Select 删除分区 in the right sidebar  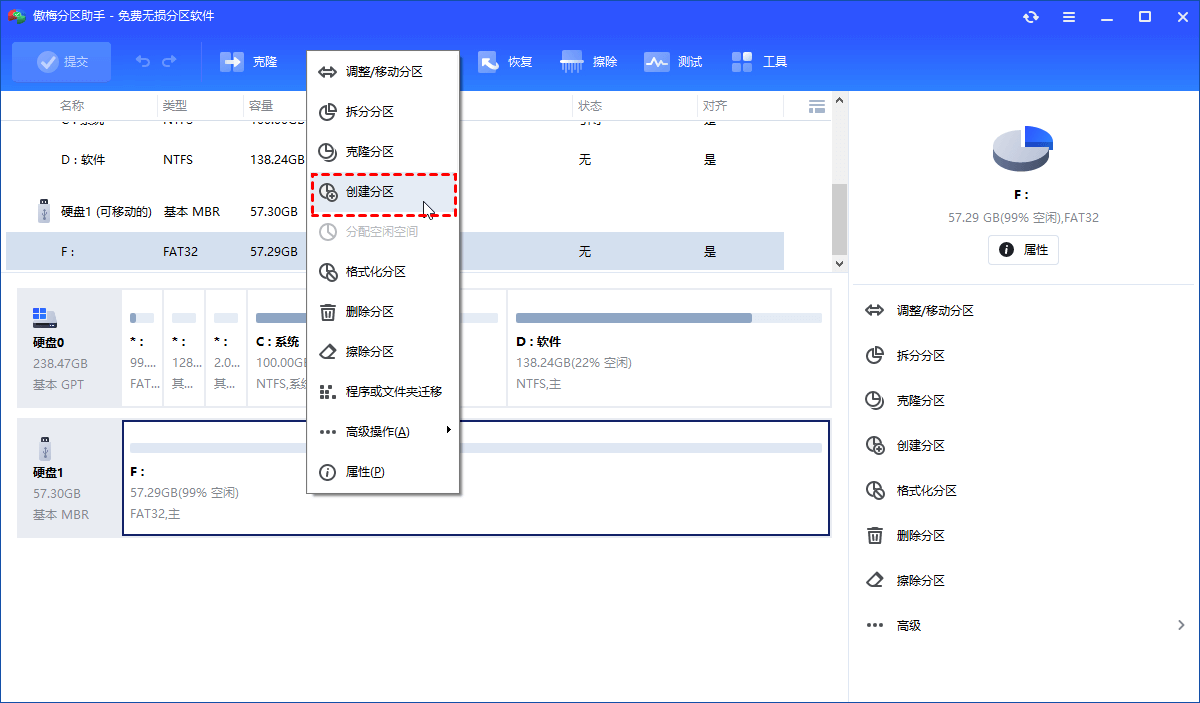[x=920, y=535]
